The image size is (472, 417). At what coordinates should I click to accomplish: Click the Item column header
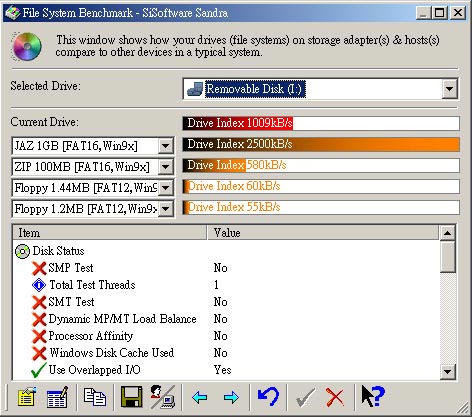tap(110, 233)
